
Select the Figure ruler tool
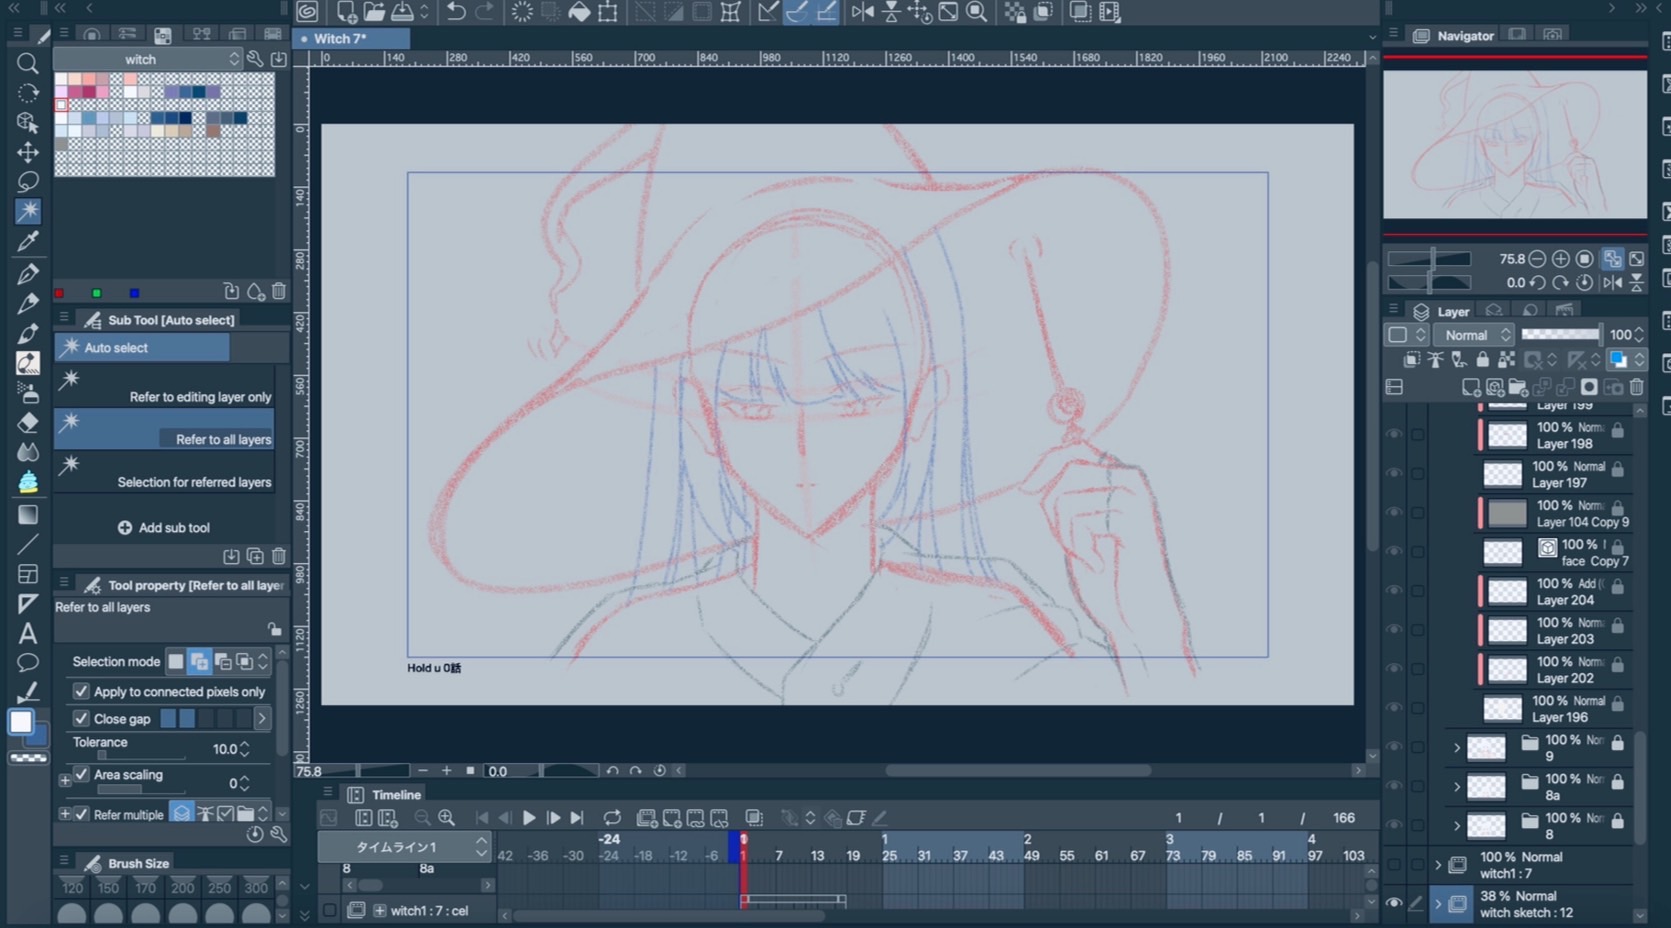[28, 603]
